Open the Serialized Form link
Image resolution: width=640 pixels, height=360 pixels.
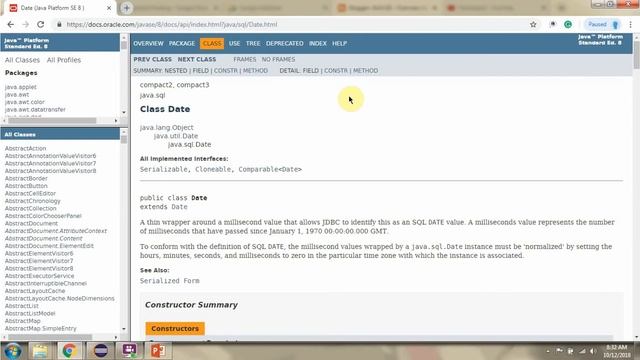[170, 281]
